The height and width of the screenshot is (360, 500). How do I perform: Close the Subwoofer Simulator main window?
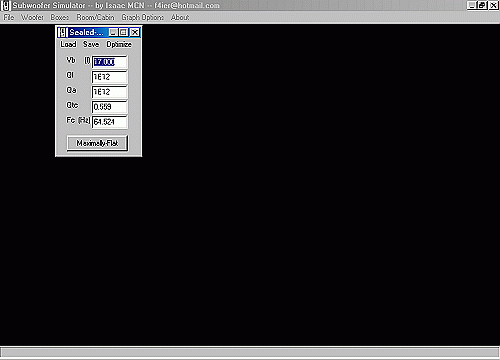pos(494,5)
